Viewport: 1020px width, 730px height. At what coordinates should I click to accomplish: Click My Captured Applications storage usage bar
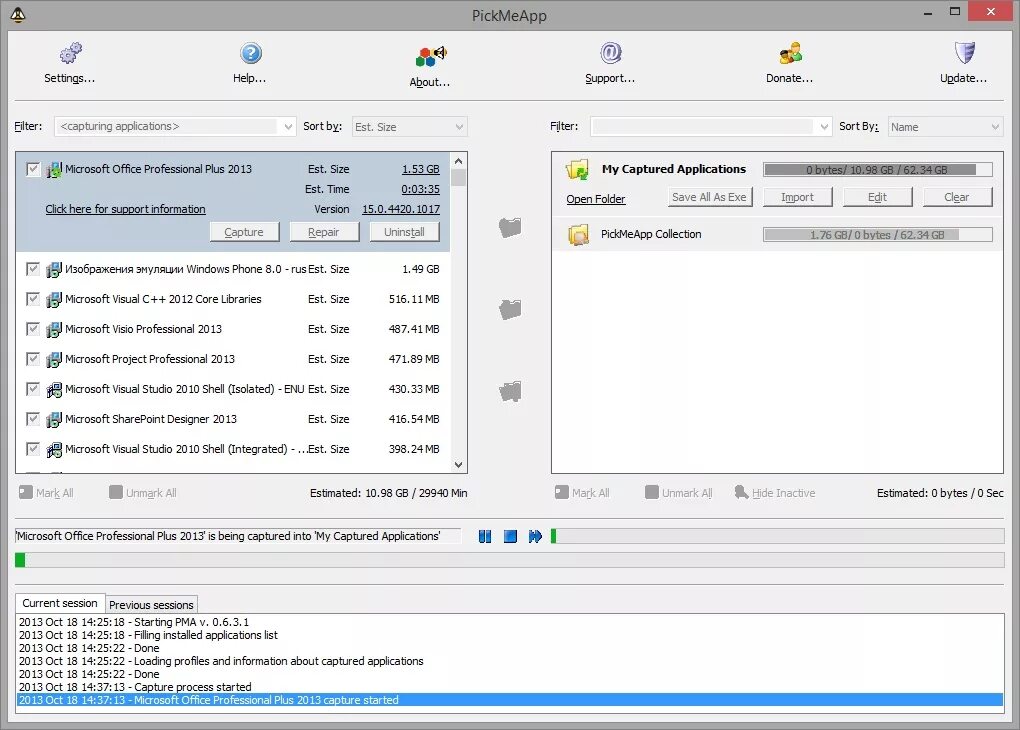(878, 170)
